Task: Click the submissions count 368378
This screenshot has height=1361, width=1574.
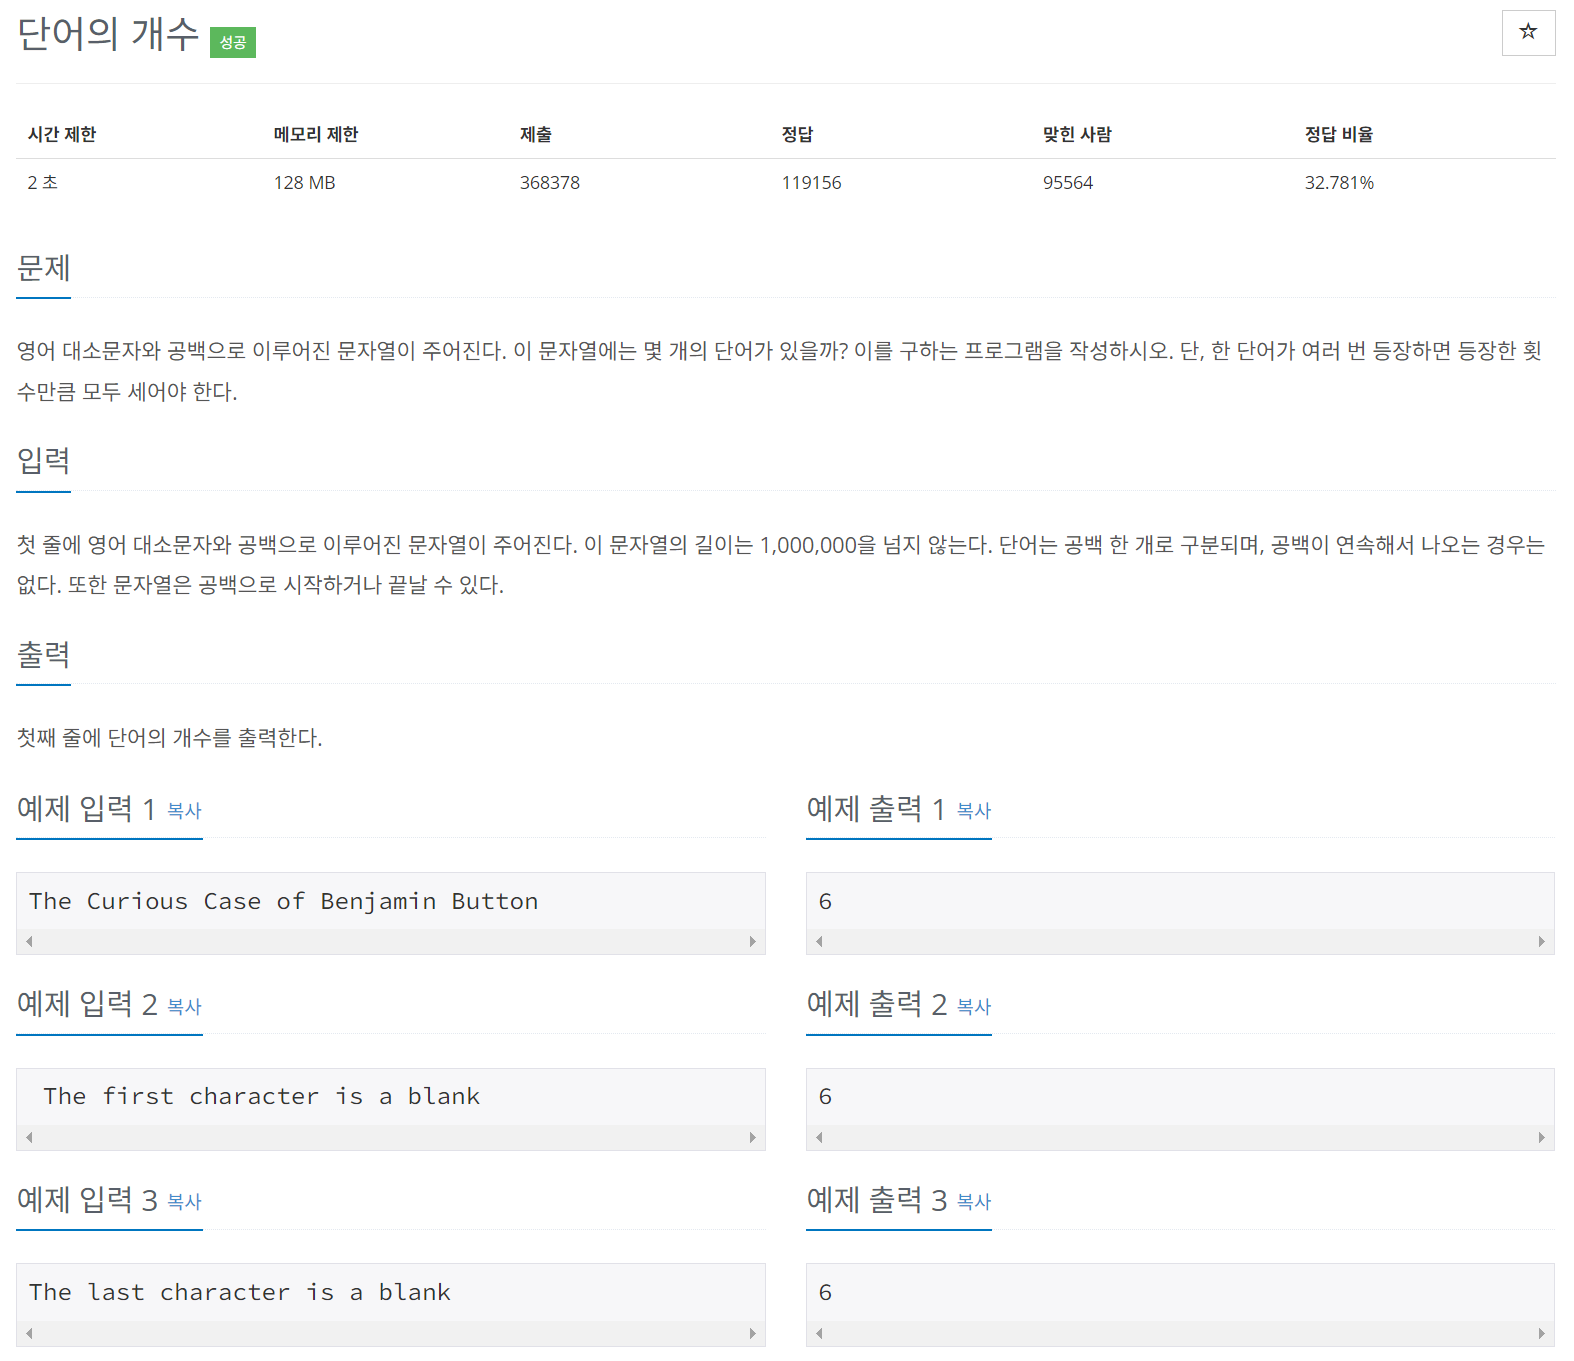Action: 550,182
